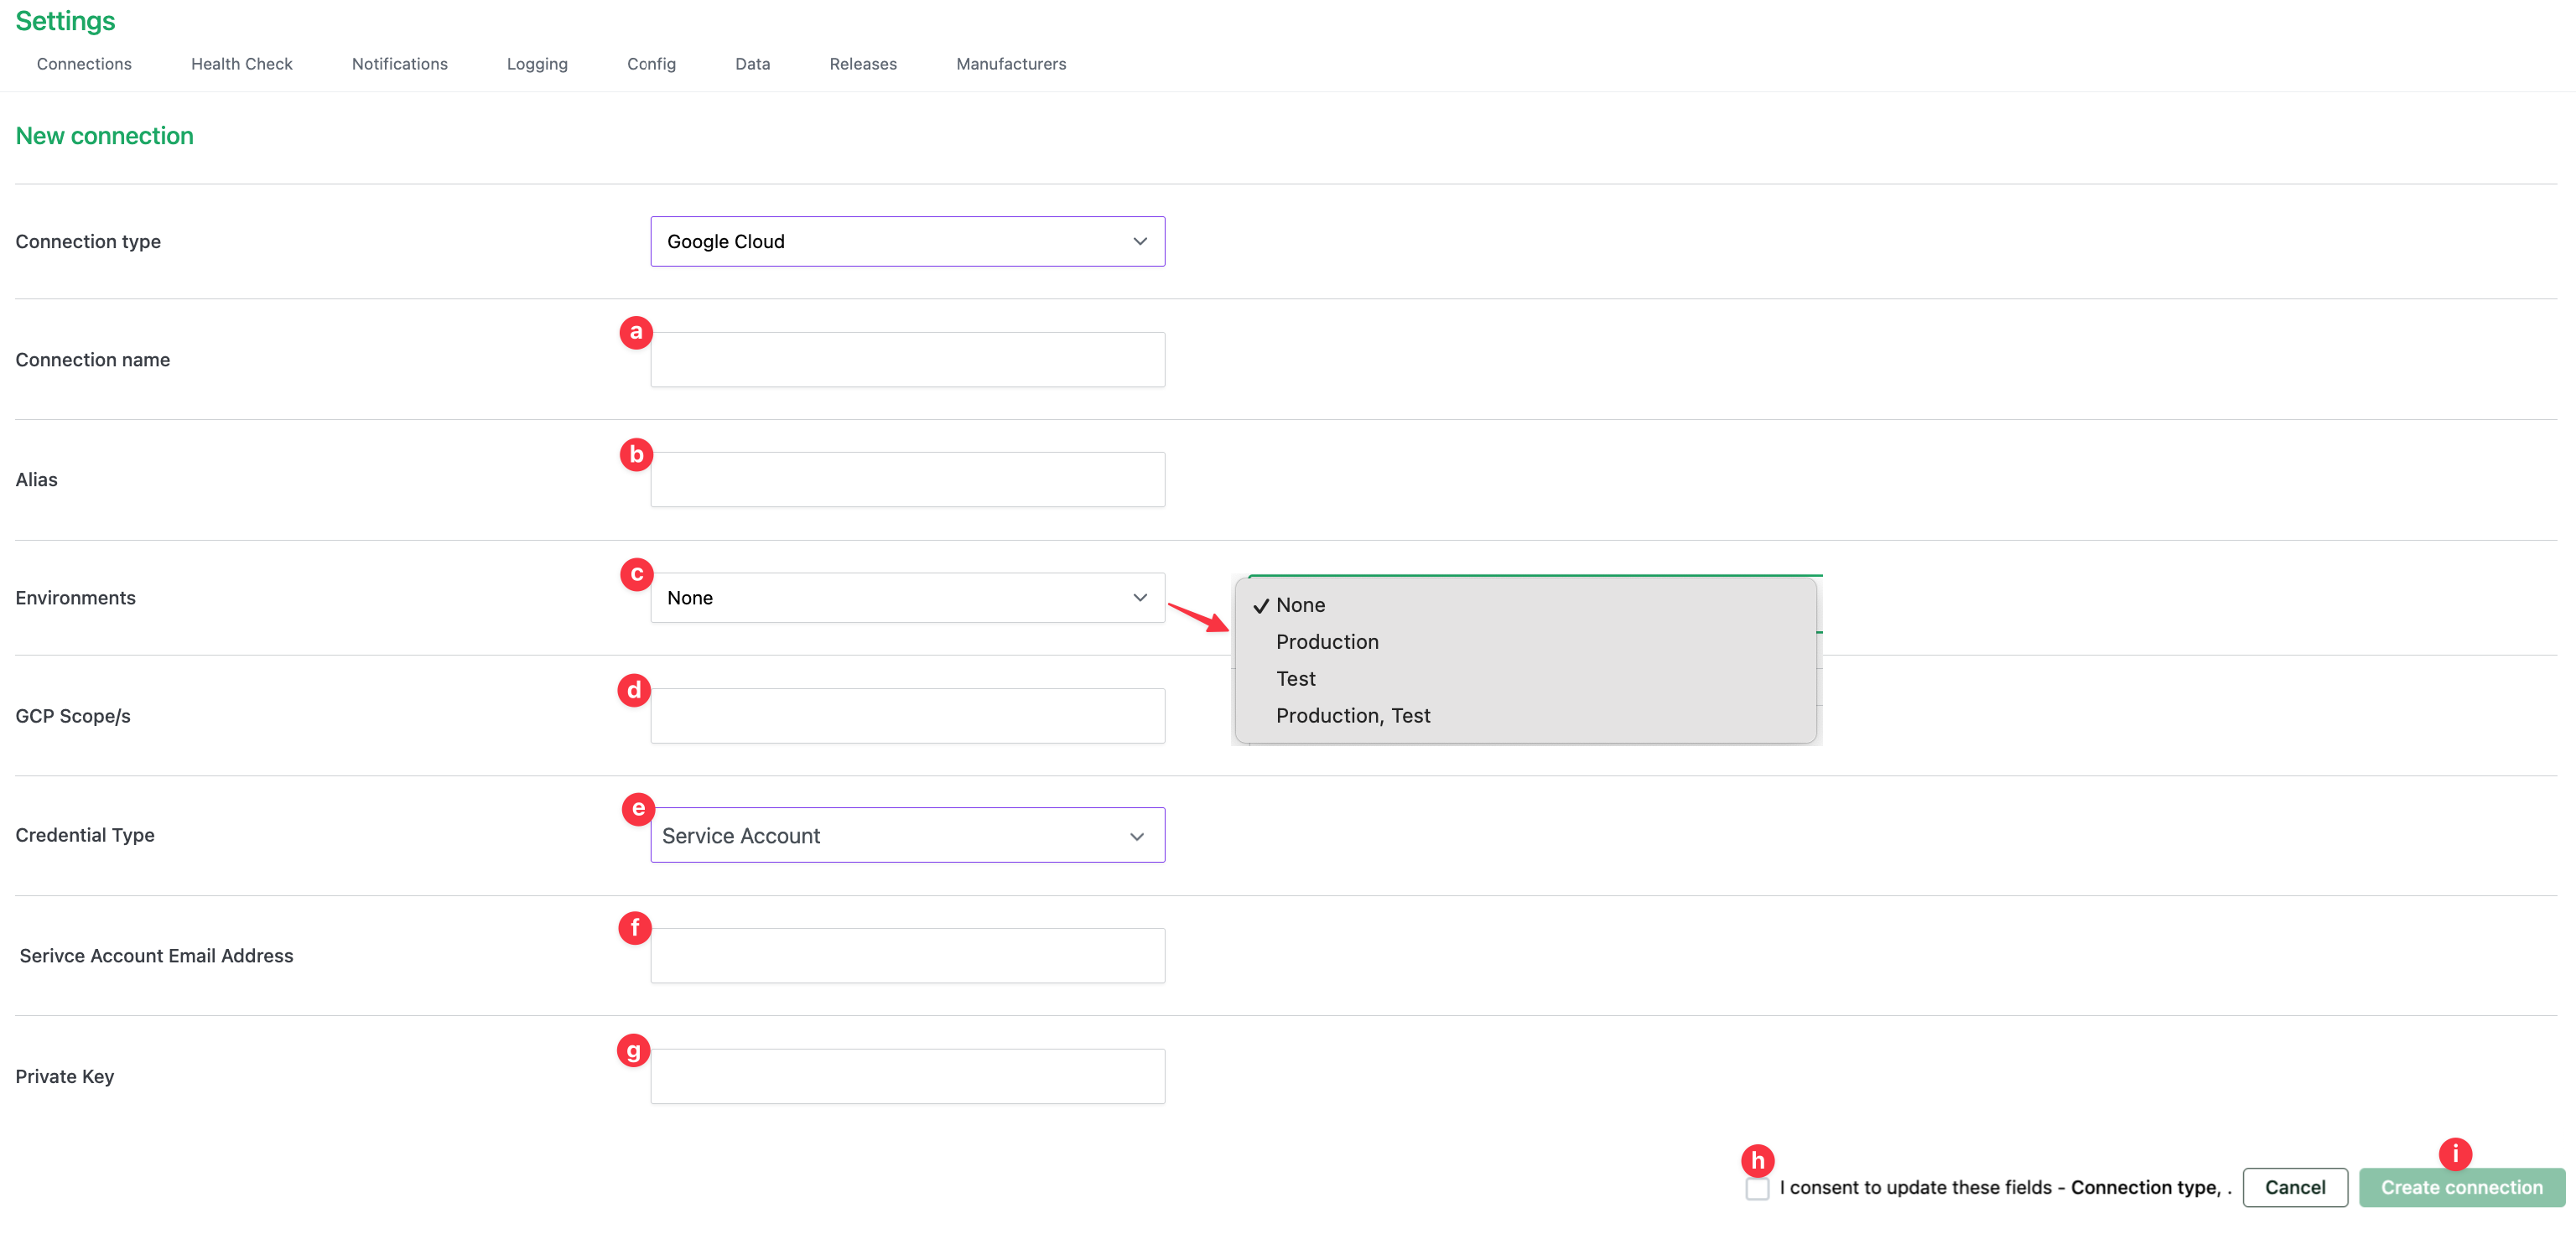Open the Manufacturers tab

tap(1011, 64)
